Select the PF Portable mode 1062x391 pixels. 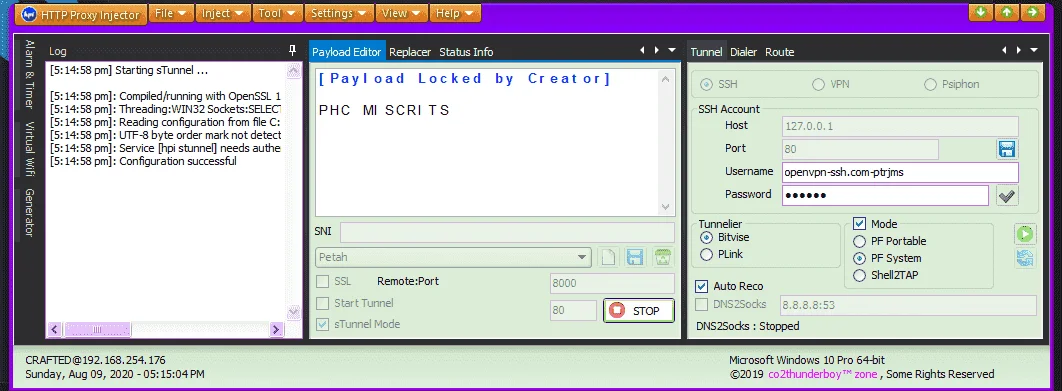point(859,241)
